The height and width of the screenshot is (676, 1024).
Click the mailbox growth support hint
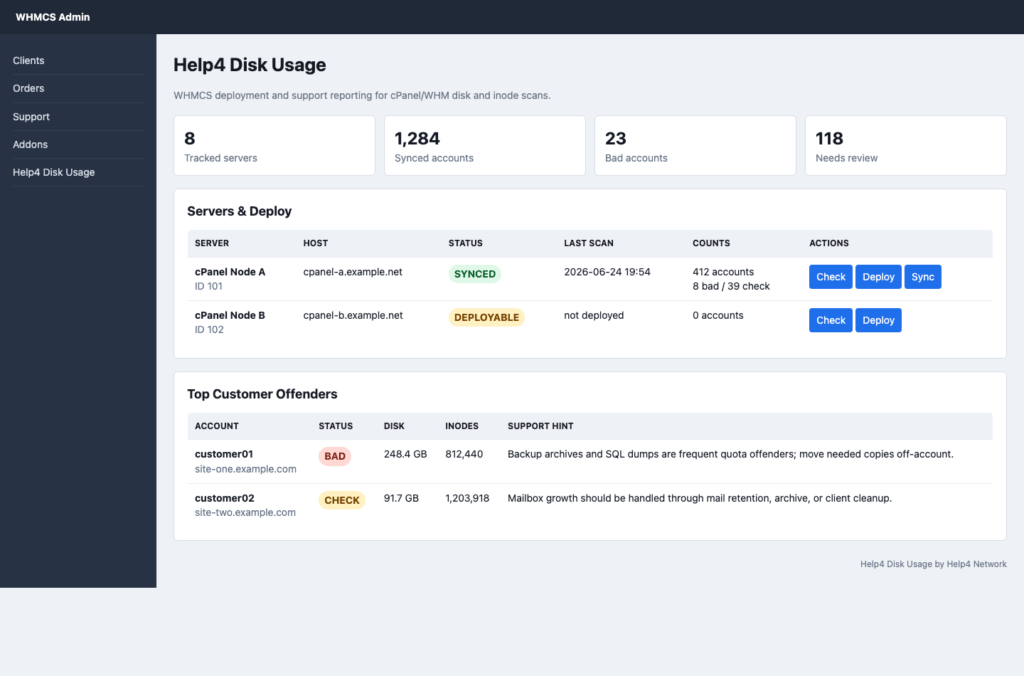[x=699, y=498]
